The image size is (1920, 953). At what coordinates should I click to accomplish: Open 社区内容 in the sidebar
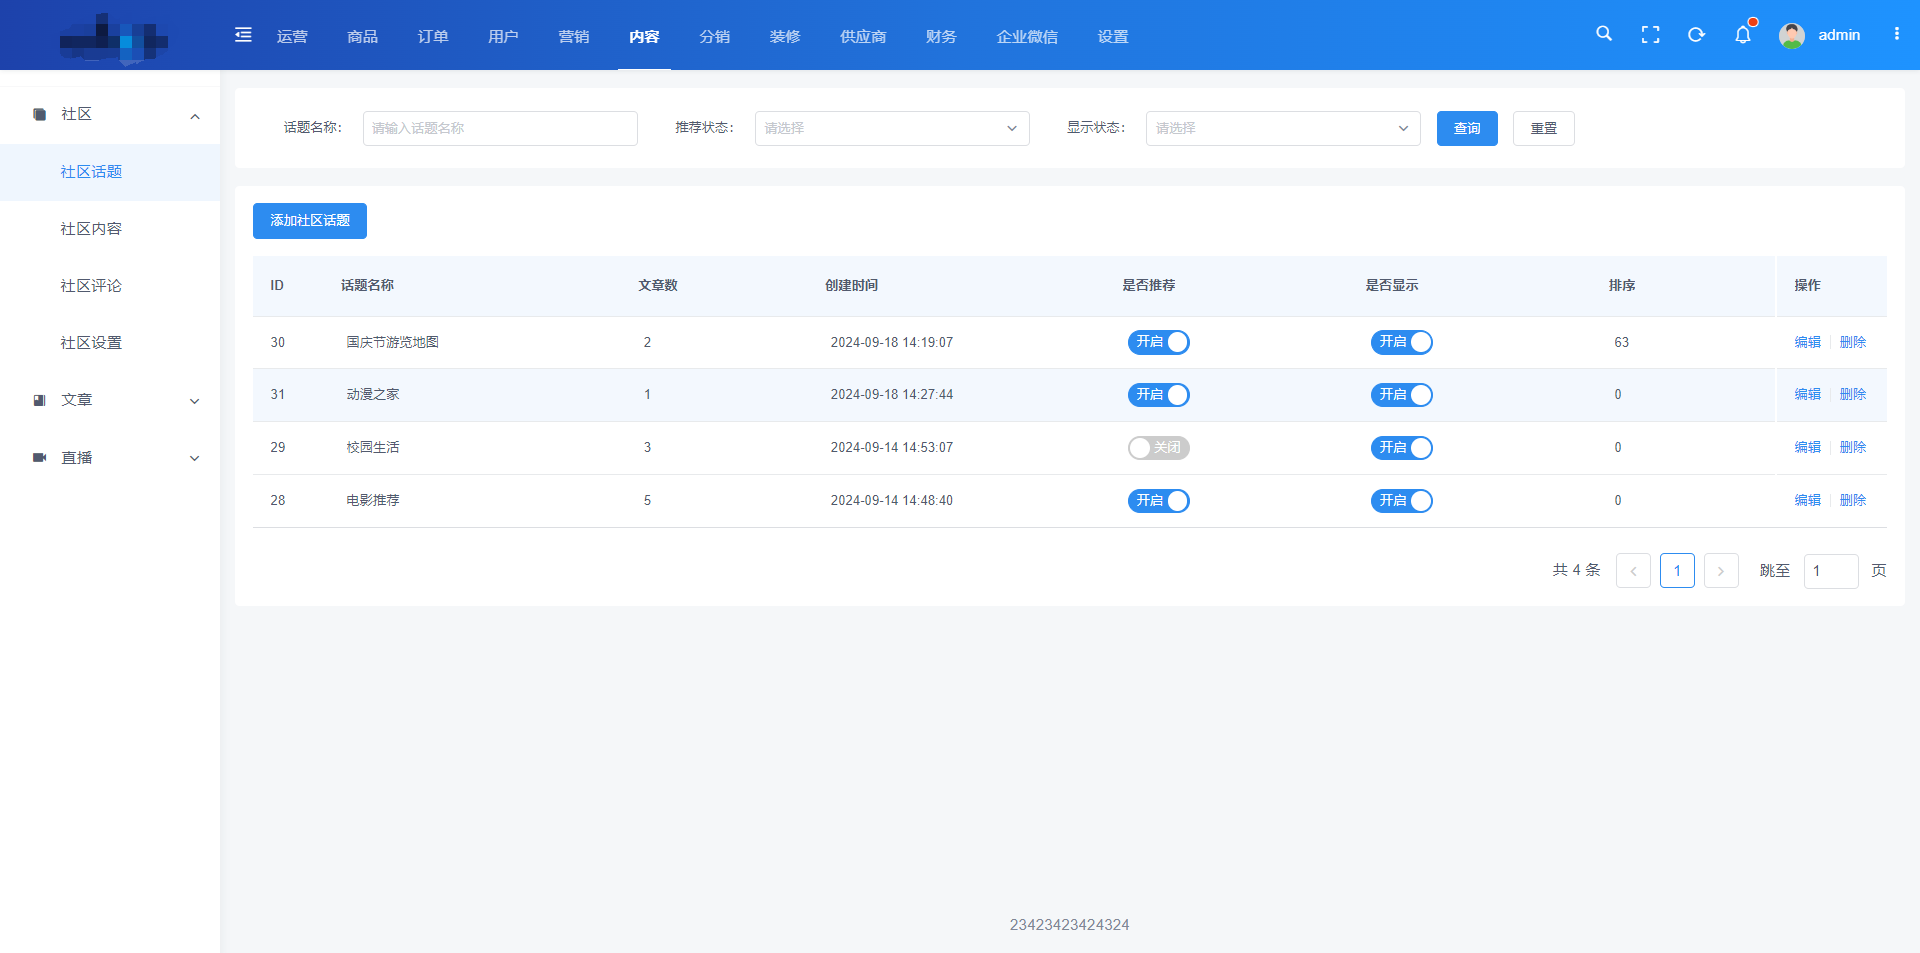[x=91, y=229]
